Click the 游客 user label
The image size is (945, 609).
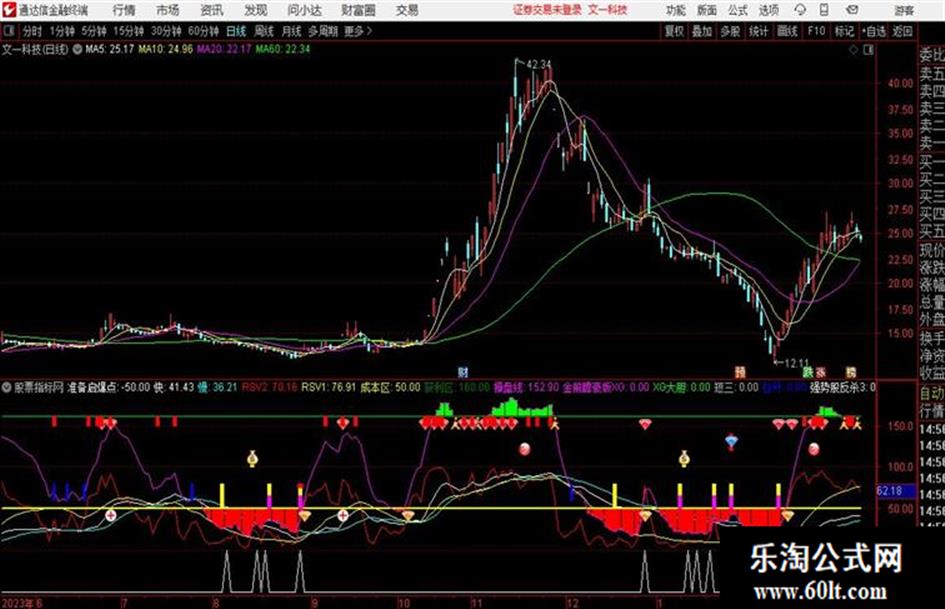pos(903,10)
